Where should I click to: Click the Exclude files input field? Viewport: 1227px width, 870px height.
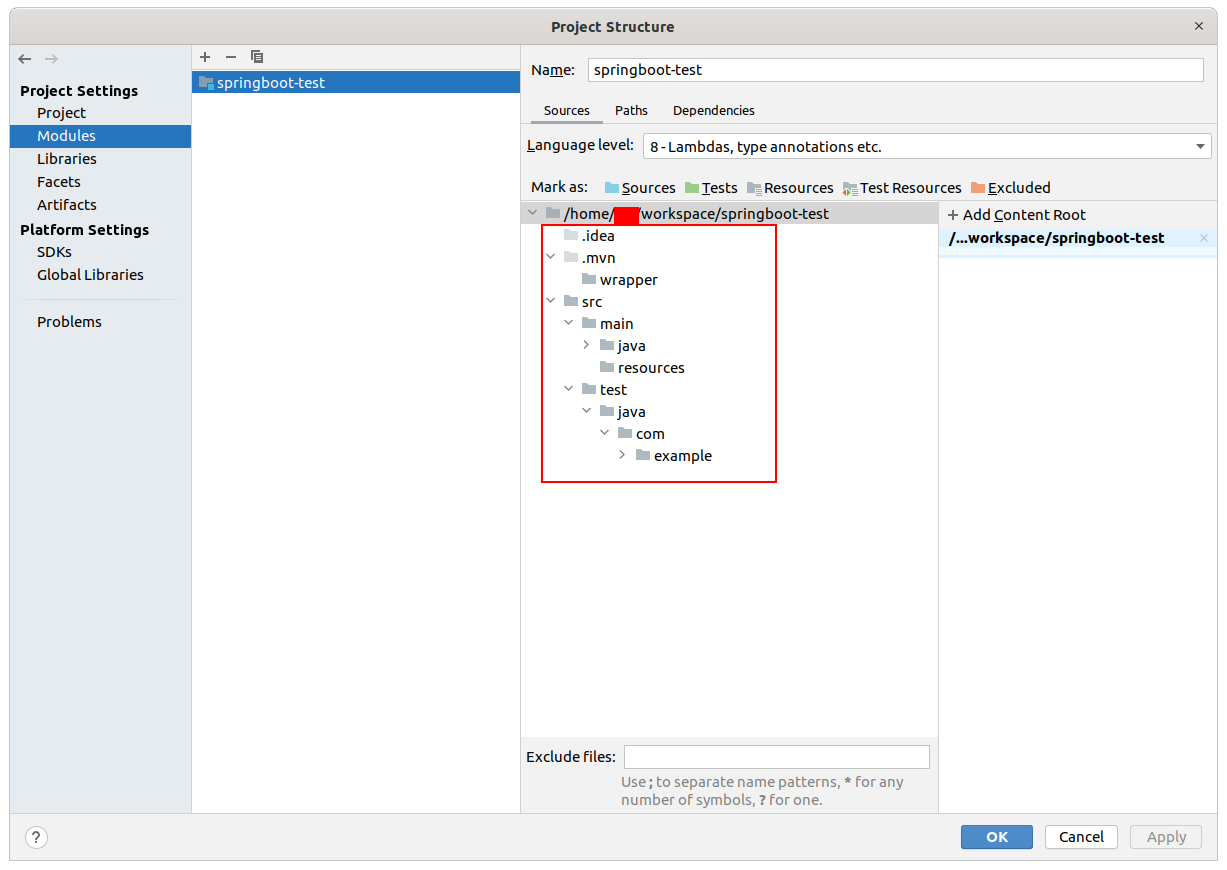(776, 757)
